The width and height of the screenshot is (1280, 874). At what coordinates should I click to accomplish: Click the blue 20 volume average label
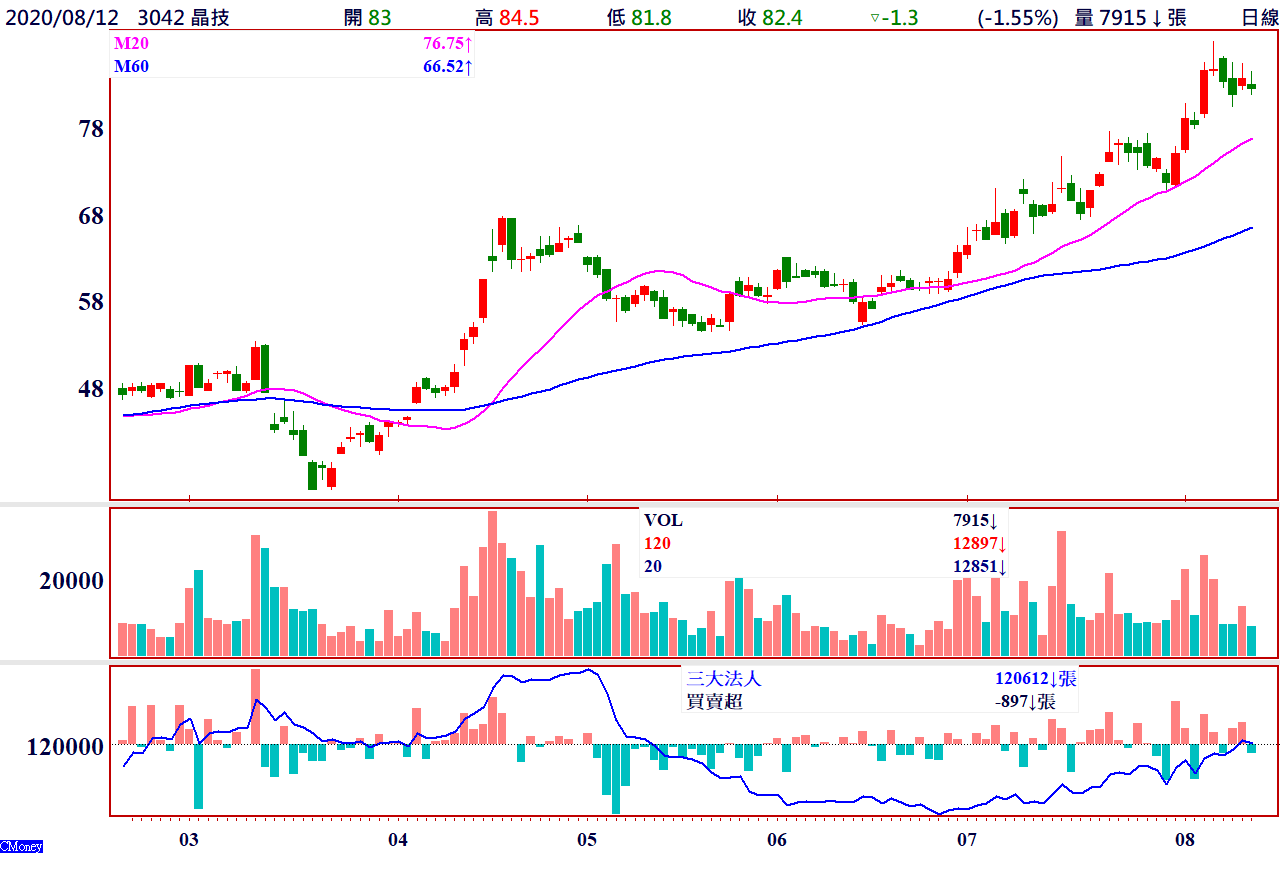tap(653, 566)
